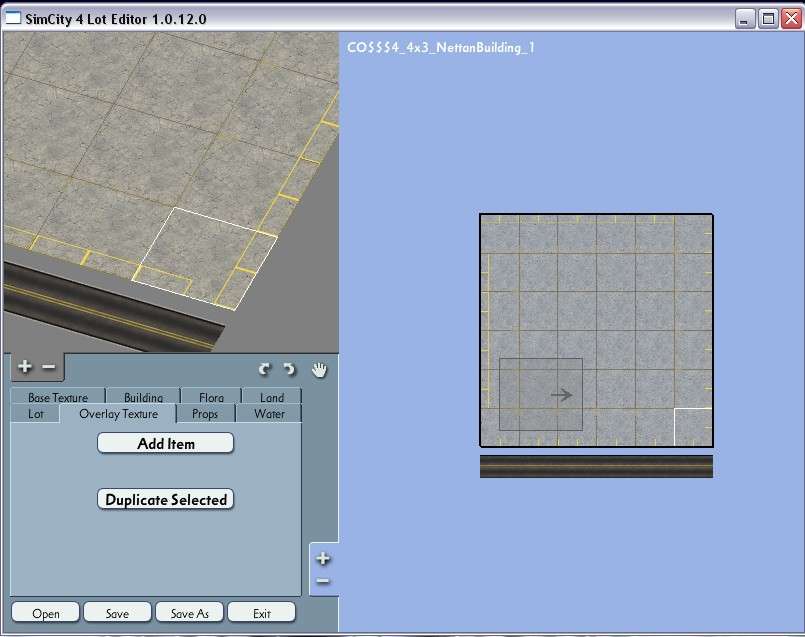This screenshot has height=637, width=805.
Task: Select the white-outlined corner tile in 2D view
Action: coord(693,427)
